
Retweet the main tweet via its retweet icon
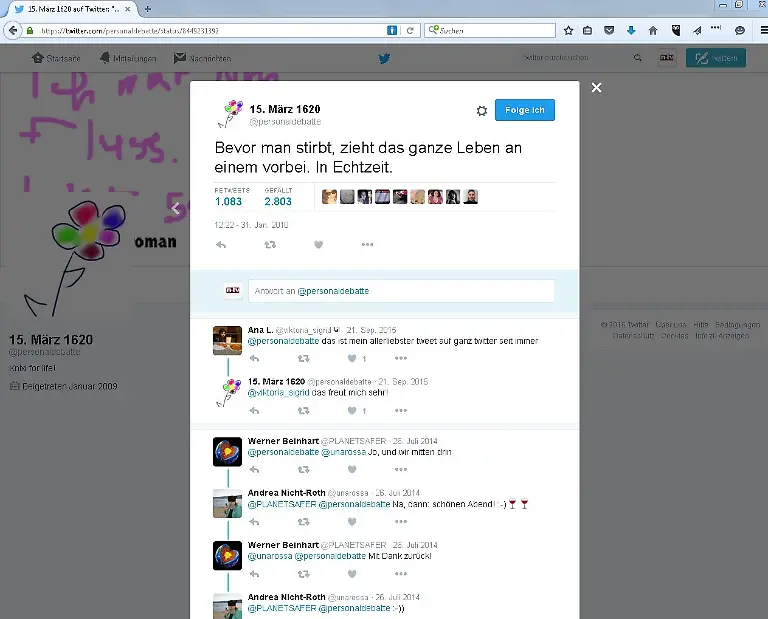(270, 245)
